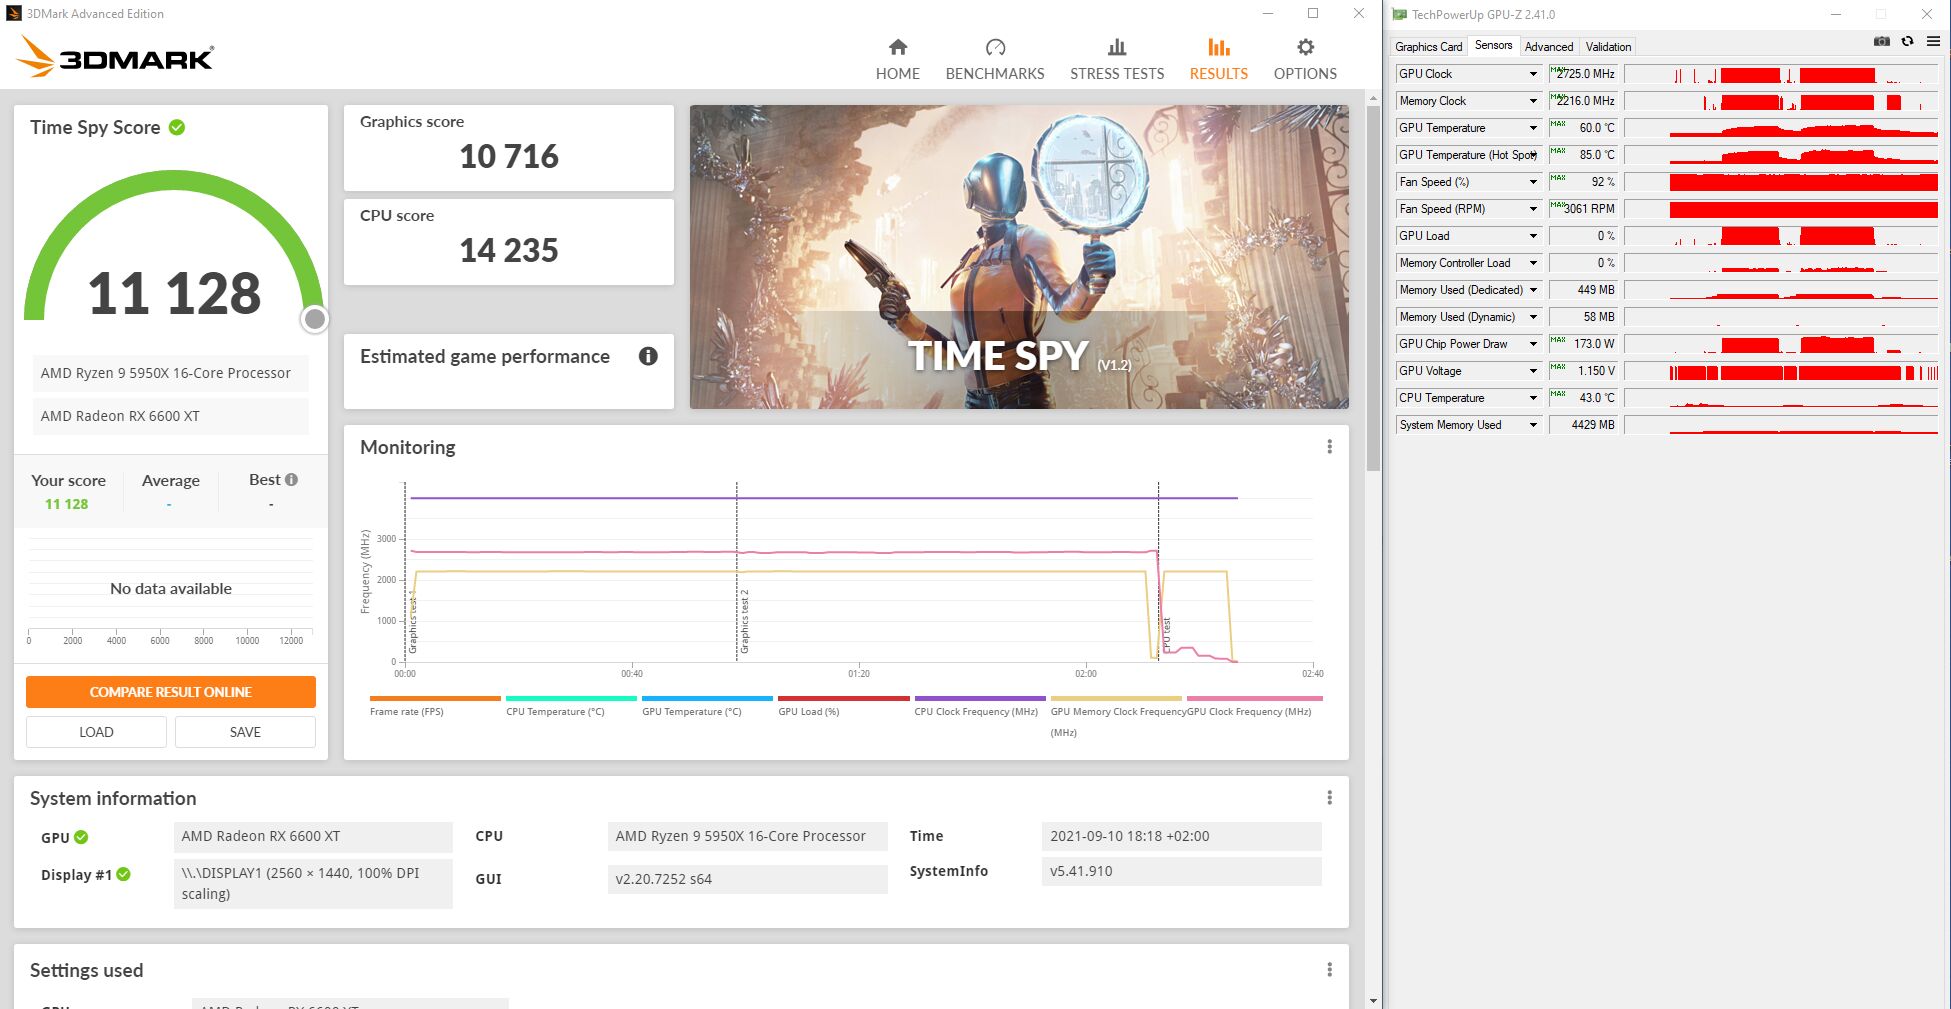Open the Memory Clock sensor dropdown

coord(1532,101)
